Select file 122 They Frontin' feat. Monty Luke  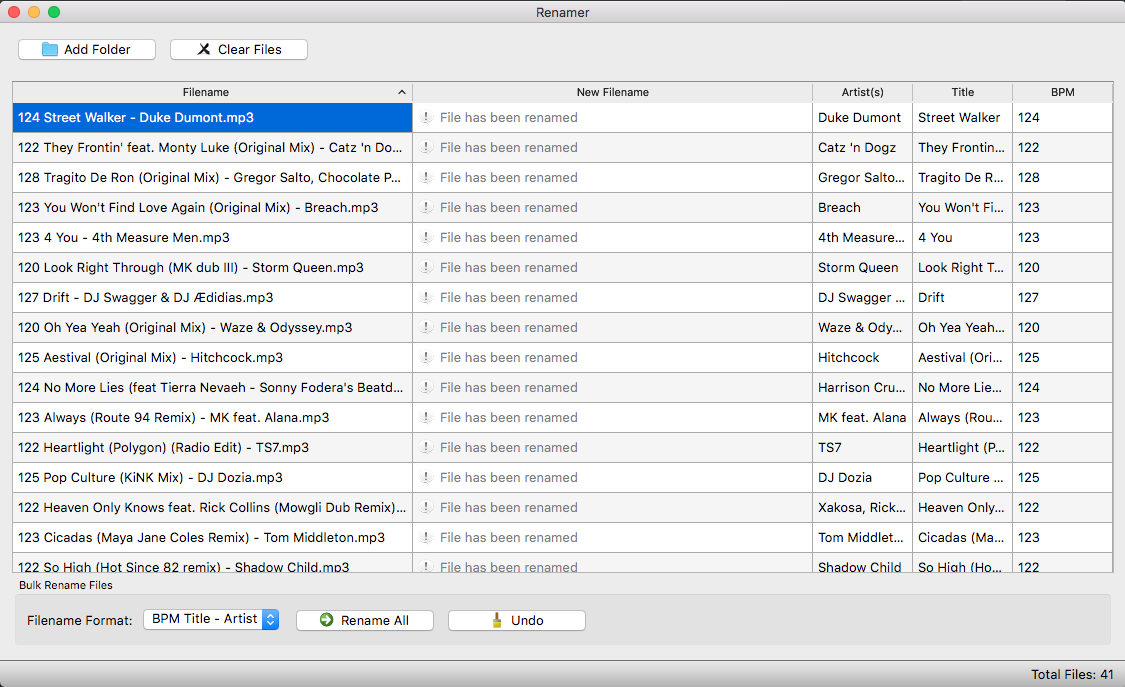210,148
